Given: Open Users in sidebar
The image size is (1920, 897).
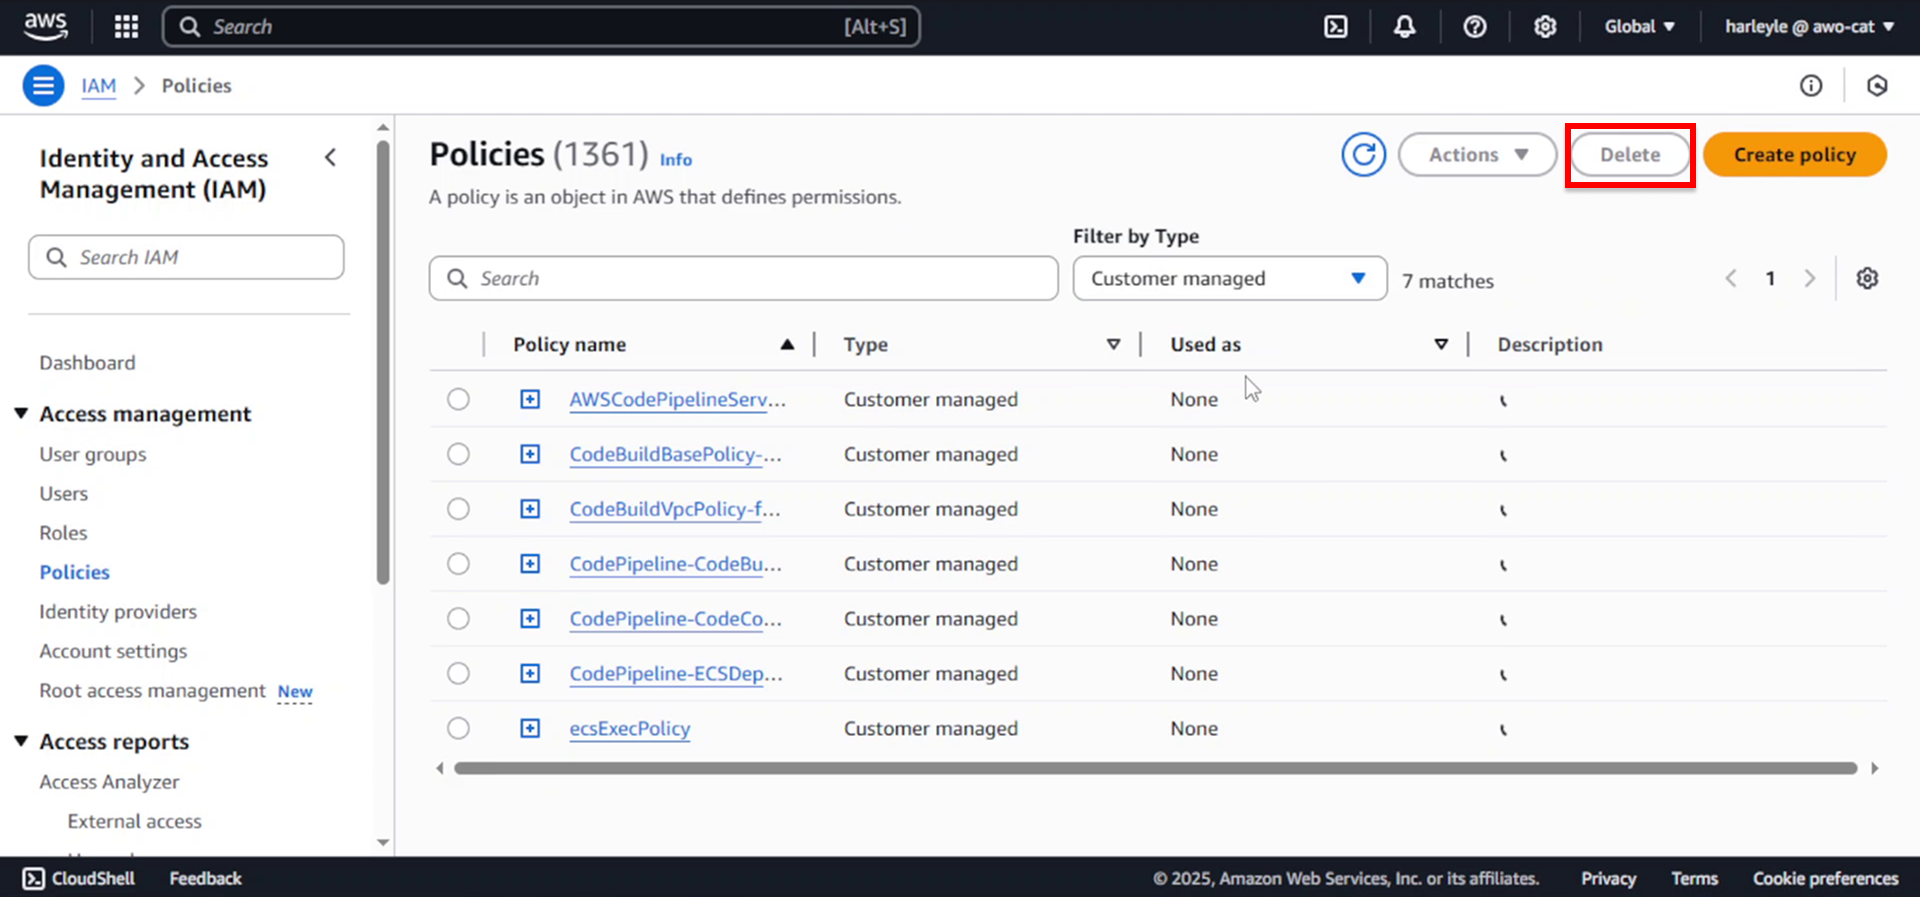Looking at the screenshot, I should [64, 494].
